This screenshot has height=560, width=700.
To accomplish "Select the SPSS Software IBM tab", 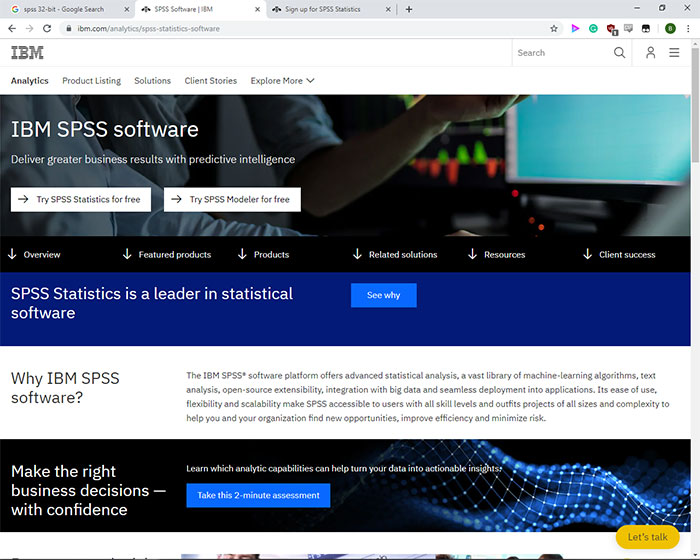I will pos(200,9).
